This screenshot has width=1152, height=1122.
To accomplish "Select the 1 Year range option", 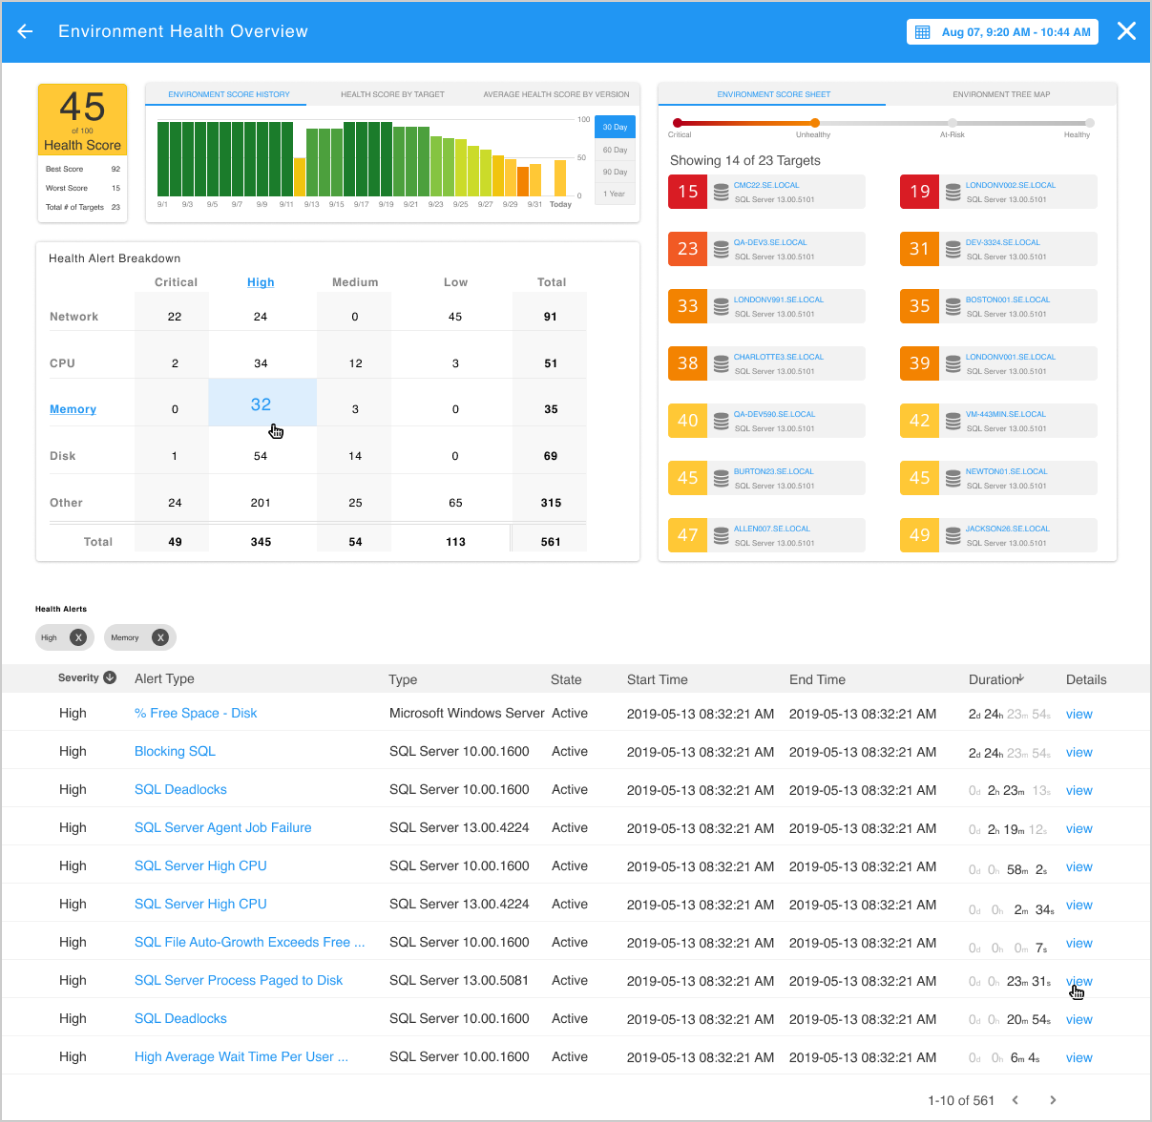I will tap(615, 194).
